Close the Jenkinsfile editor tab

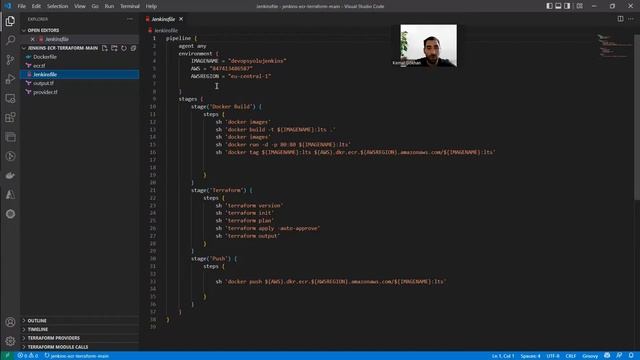tap(181, 19)
